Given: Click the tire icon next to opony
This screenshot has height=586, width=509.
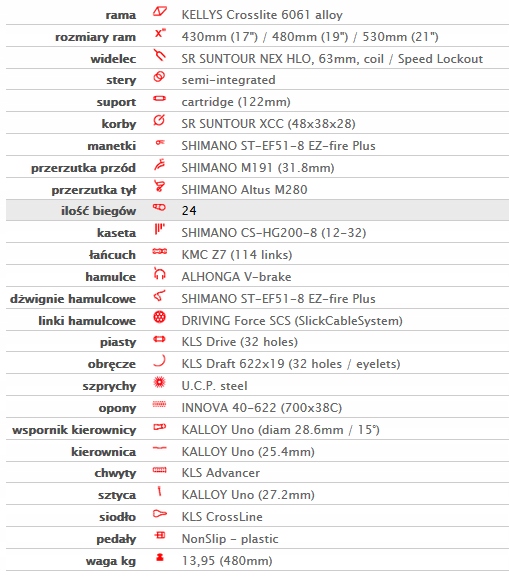Looking at the screenshot, I should pos(160,404).
